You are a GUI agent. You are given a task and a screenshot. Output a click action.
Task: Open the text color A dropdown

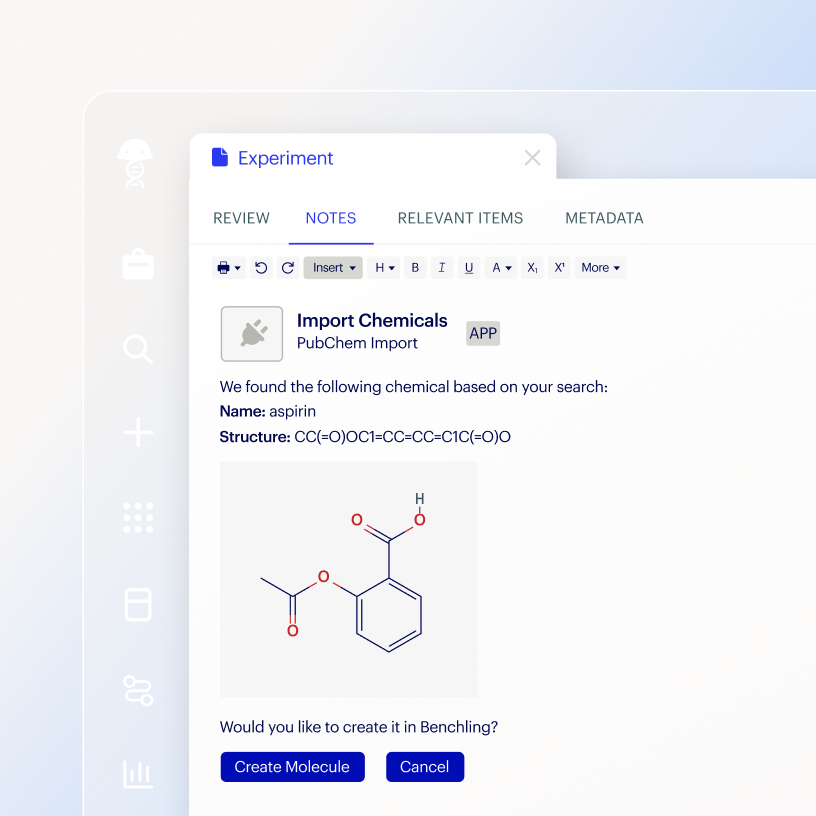click(501, 268)
